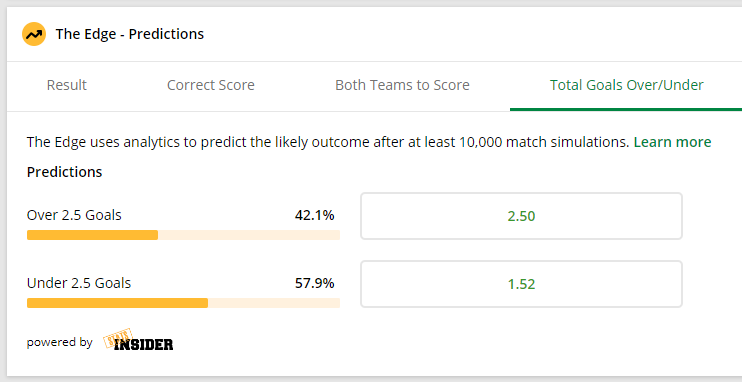Click The Edge - Predictions heading
This screenshot has width=742, height=382.
coord(130,34)
